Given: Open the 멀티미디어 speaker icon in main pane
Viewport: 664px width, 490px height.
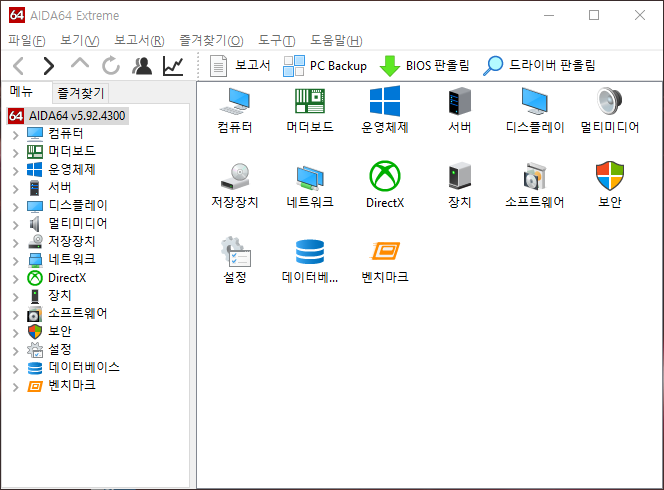Looking at the screenshot, I should coord(609,101).
